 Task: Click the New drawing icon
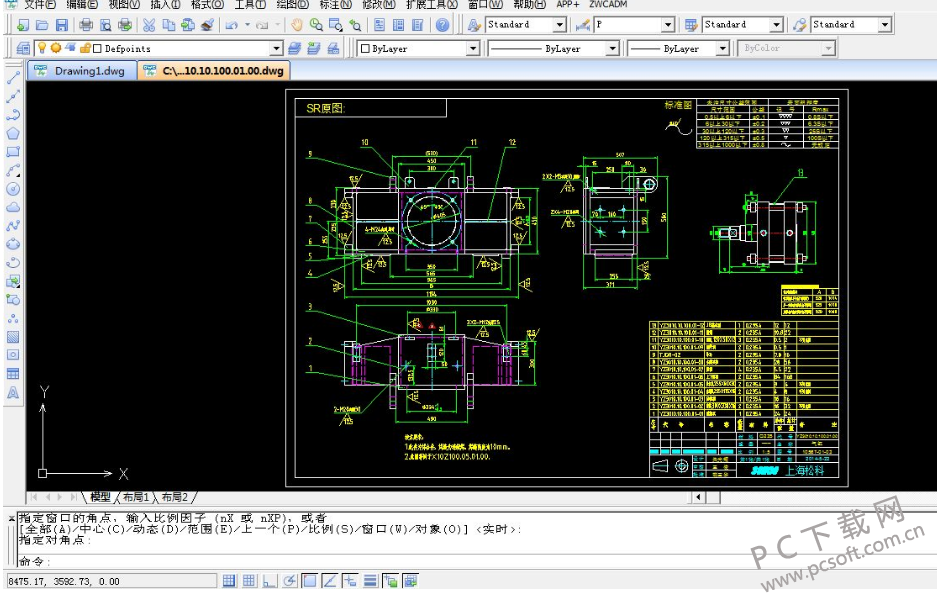[23, 25]
